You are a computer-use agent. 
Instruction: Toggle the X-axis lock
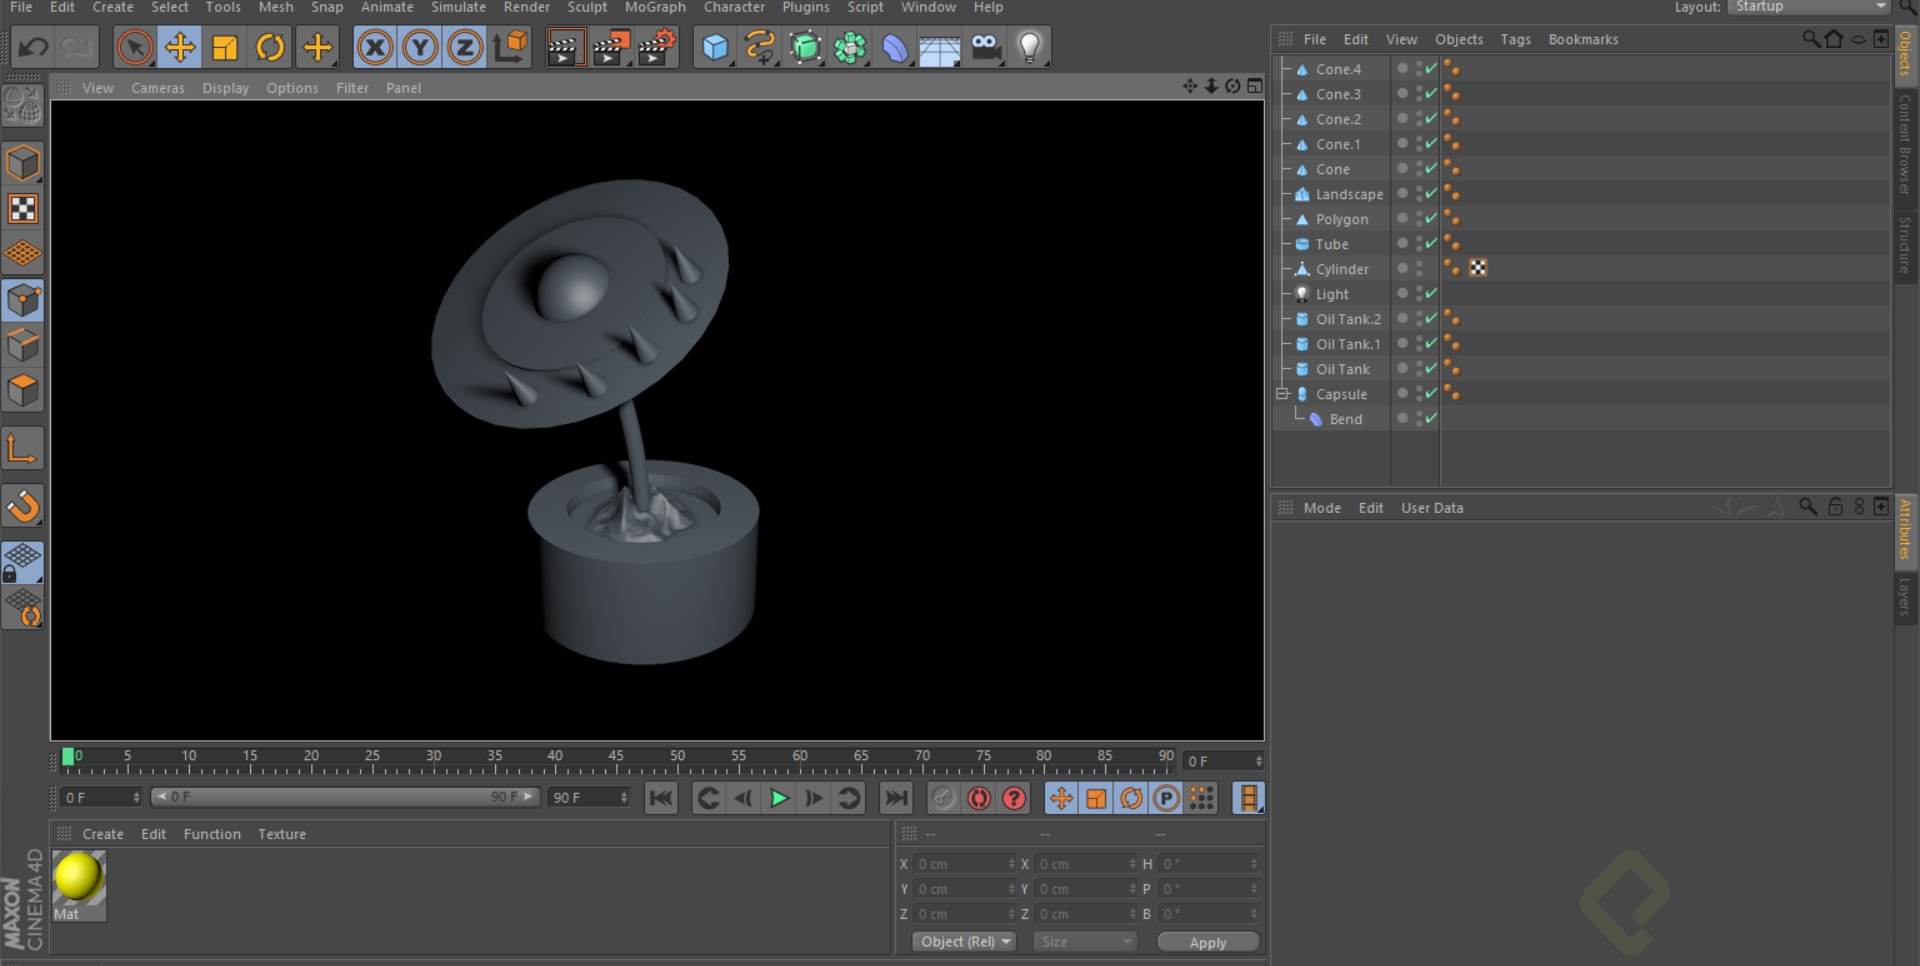click(375, 47)
